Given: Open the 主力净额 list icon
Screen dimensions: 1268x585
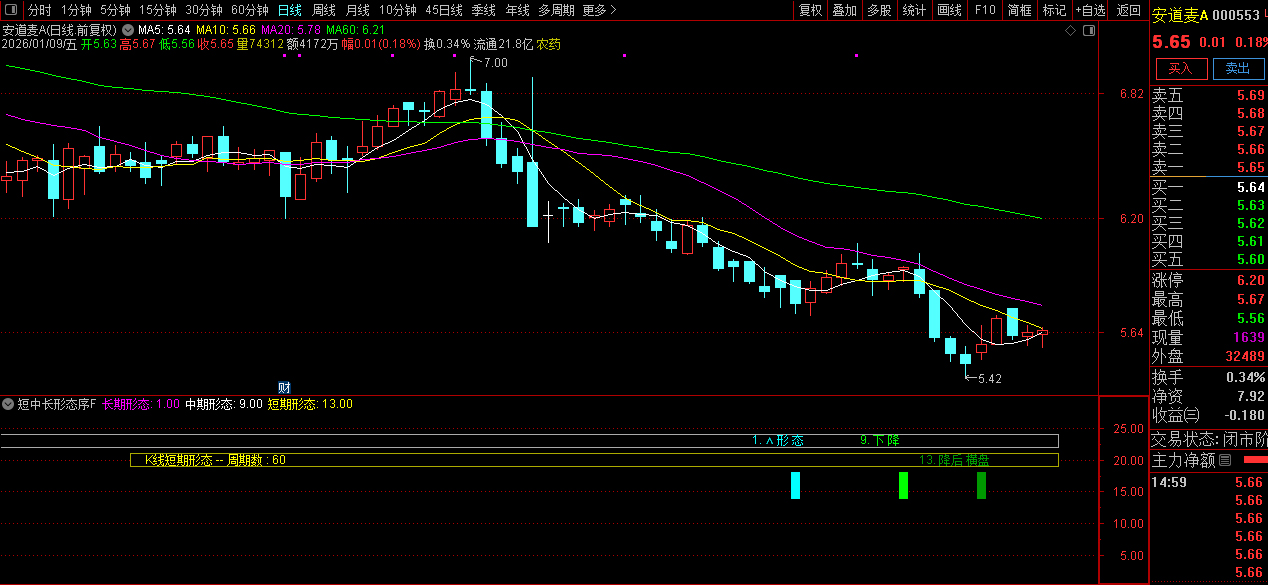Looking at the screenshot, I should tap(1224, 461).
